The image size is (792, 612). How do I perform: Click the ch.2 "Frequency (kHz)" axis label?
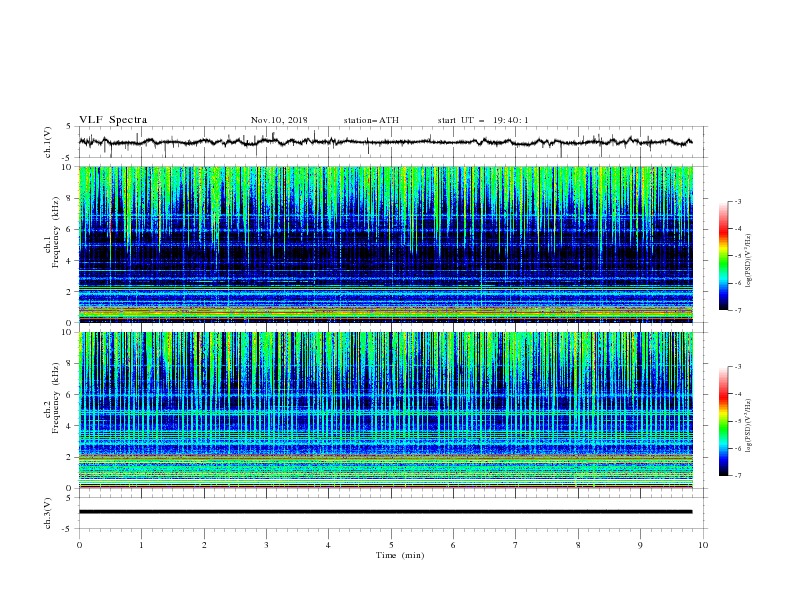click(56, 398)
